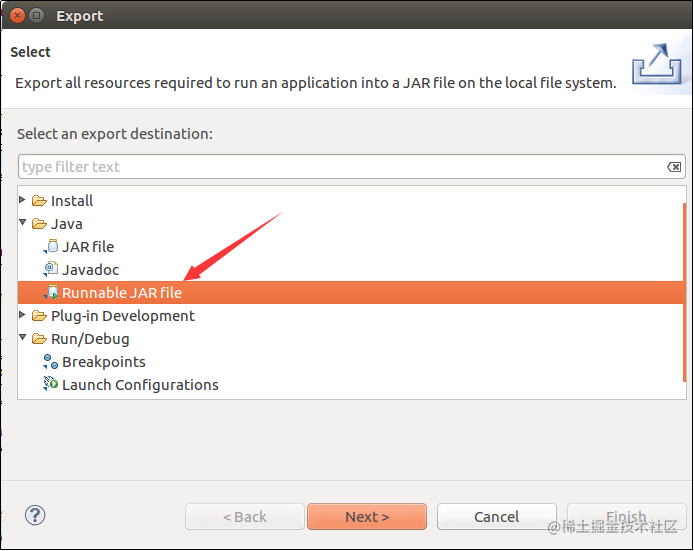Open help with the question mark icon
This screenshot has width=694, height=551.
click(x=35, y=515)
